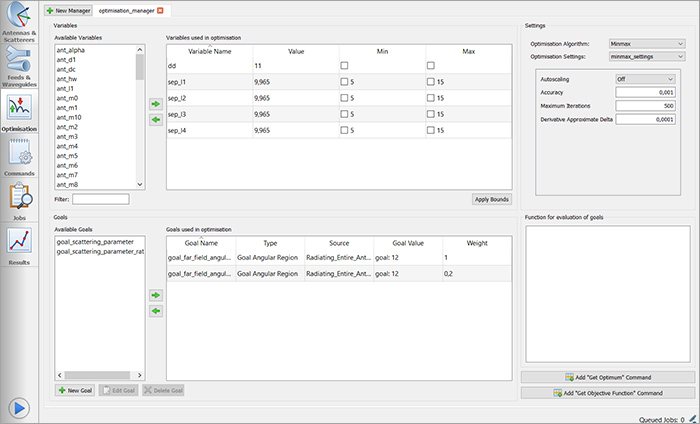Remove goal using green left arrow
The width and height of the screenshot is (700, 424).
coord(155,311)
